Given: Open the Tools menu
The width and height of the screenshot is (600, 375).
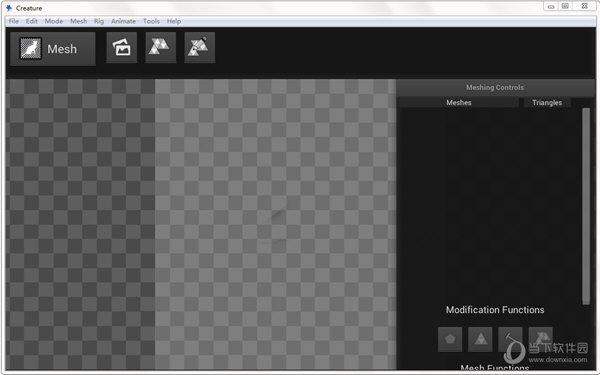Looking at the screenshot, I should pos(152,21).
